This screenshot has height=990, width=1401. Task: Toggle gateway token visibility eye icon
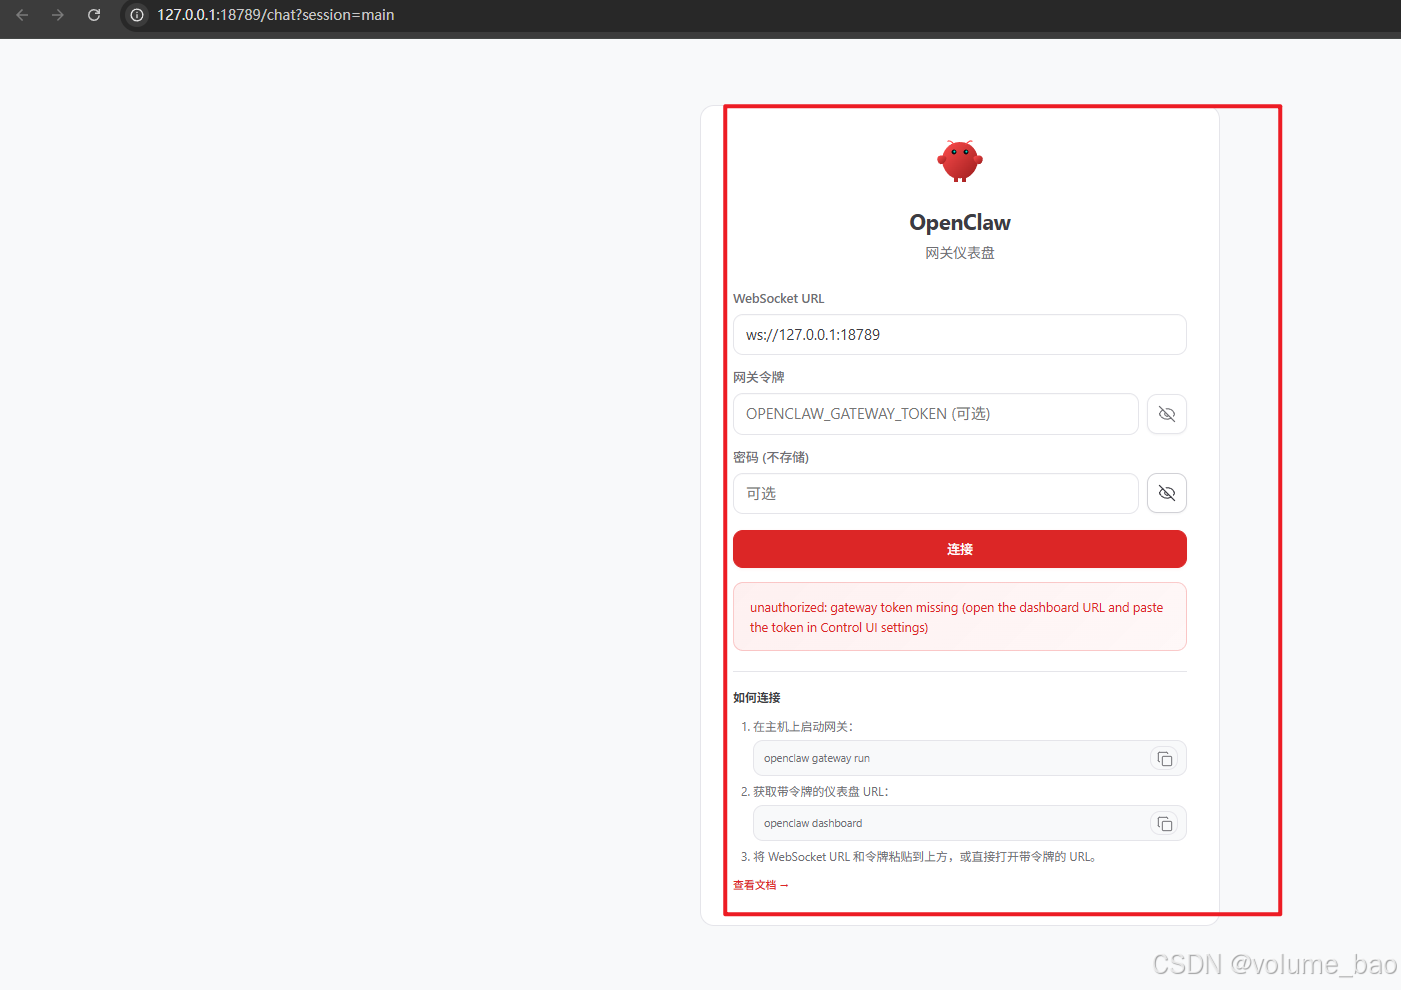tap(1167, 414)
